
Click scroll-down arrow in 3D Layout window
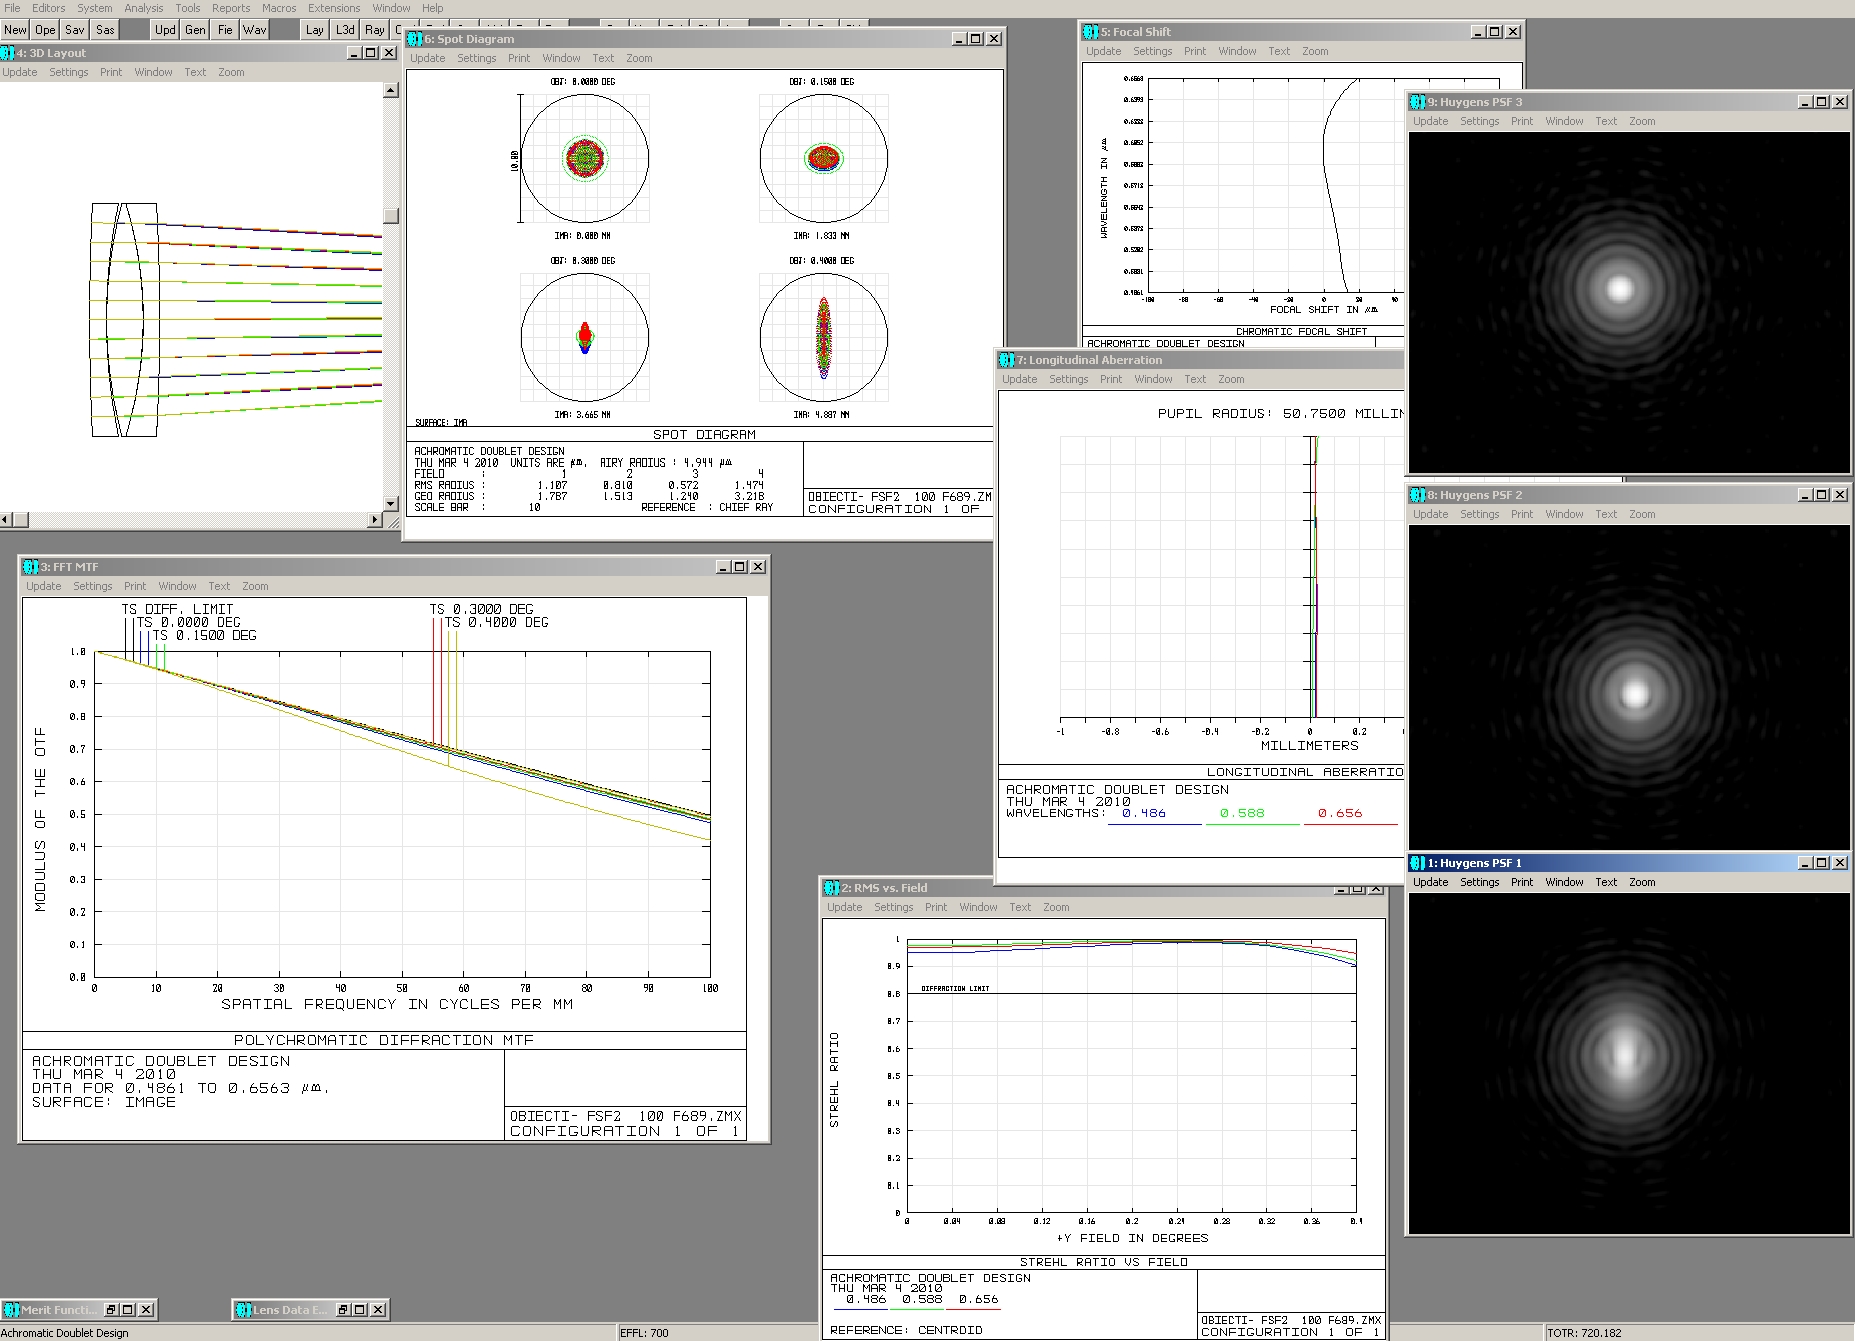coord(391,504)
